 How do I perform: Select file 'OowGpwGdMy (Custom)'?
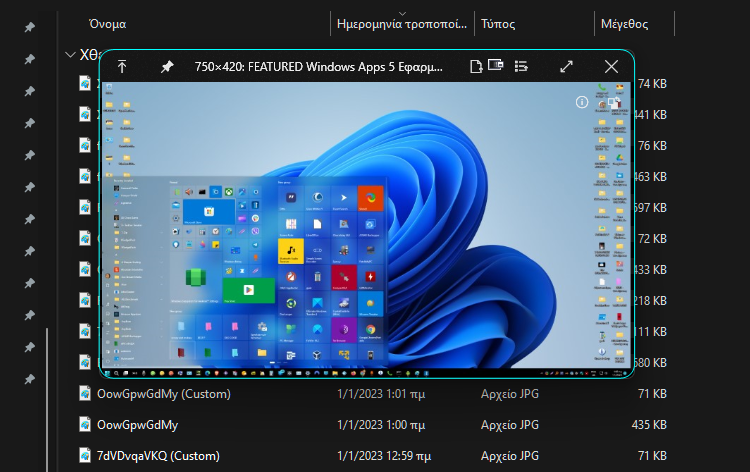point(164,394)
